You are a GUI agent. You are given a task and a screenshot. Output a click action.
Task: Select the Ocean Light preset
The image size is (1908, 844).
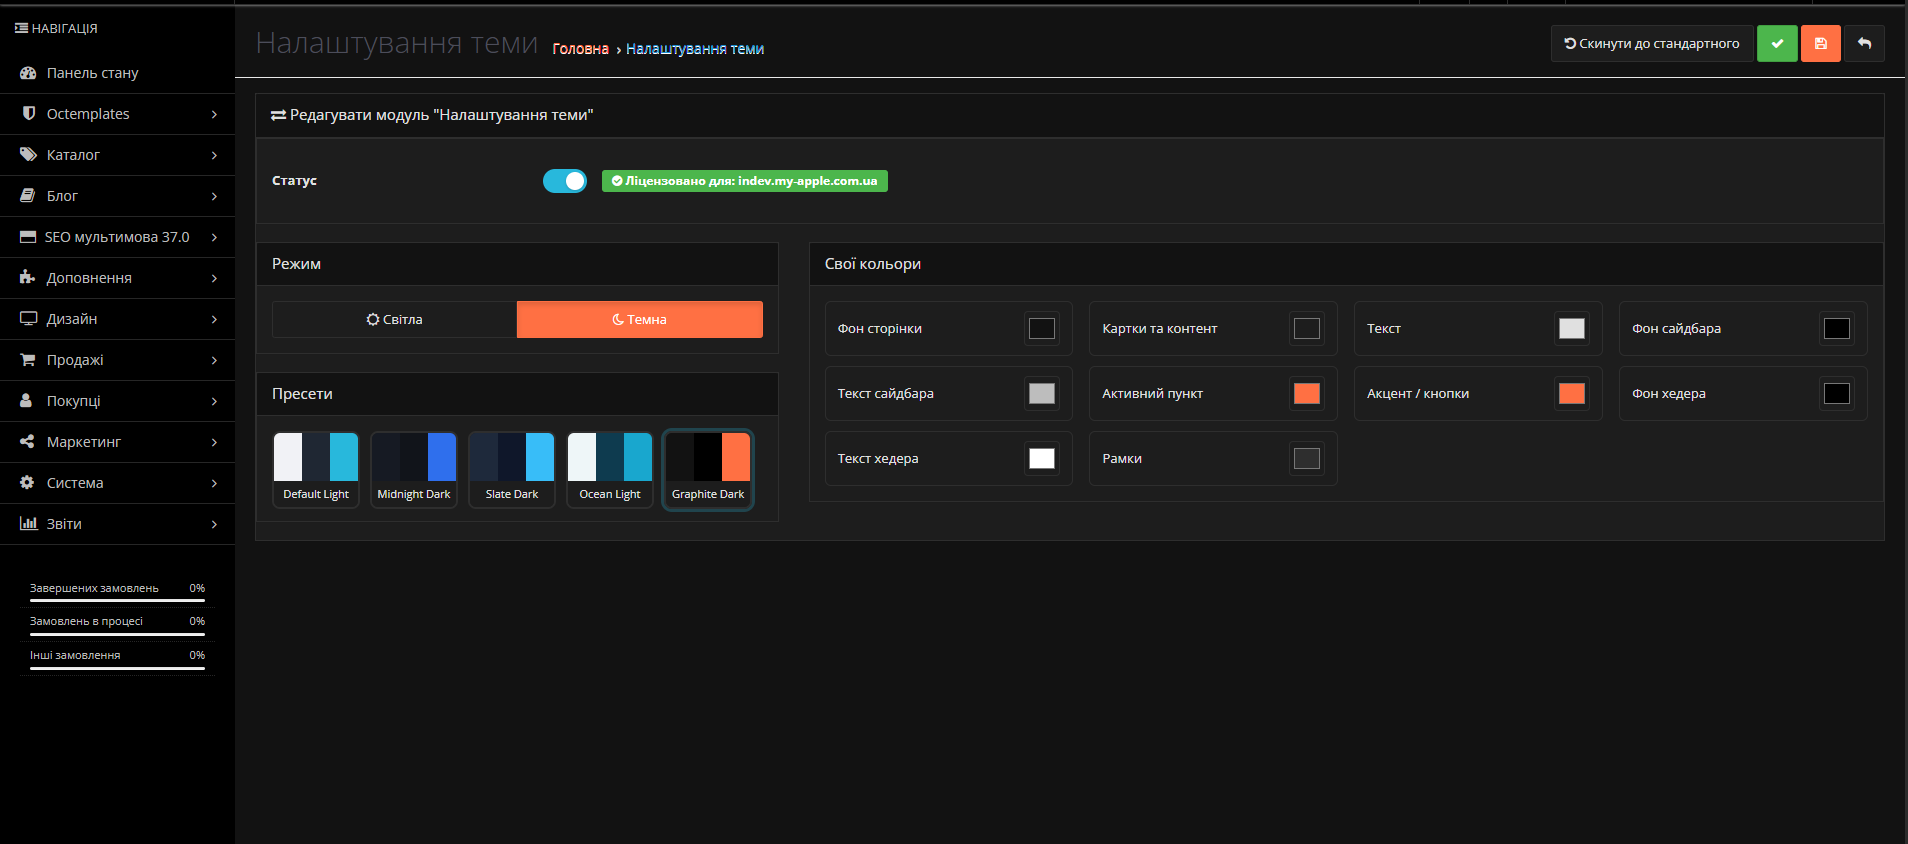pos(610,470)
